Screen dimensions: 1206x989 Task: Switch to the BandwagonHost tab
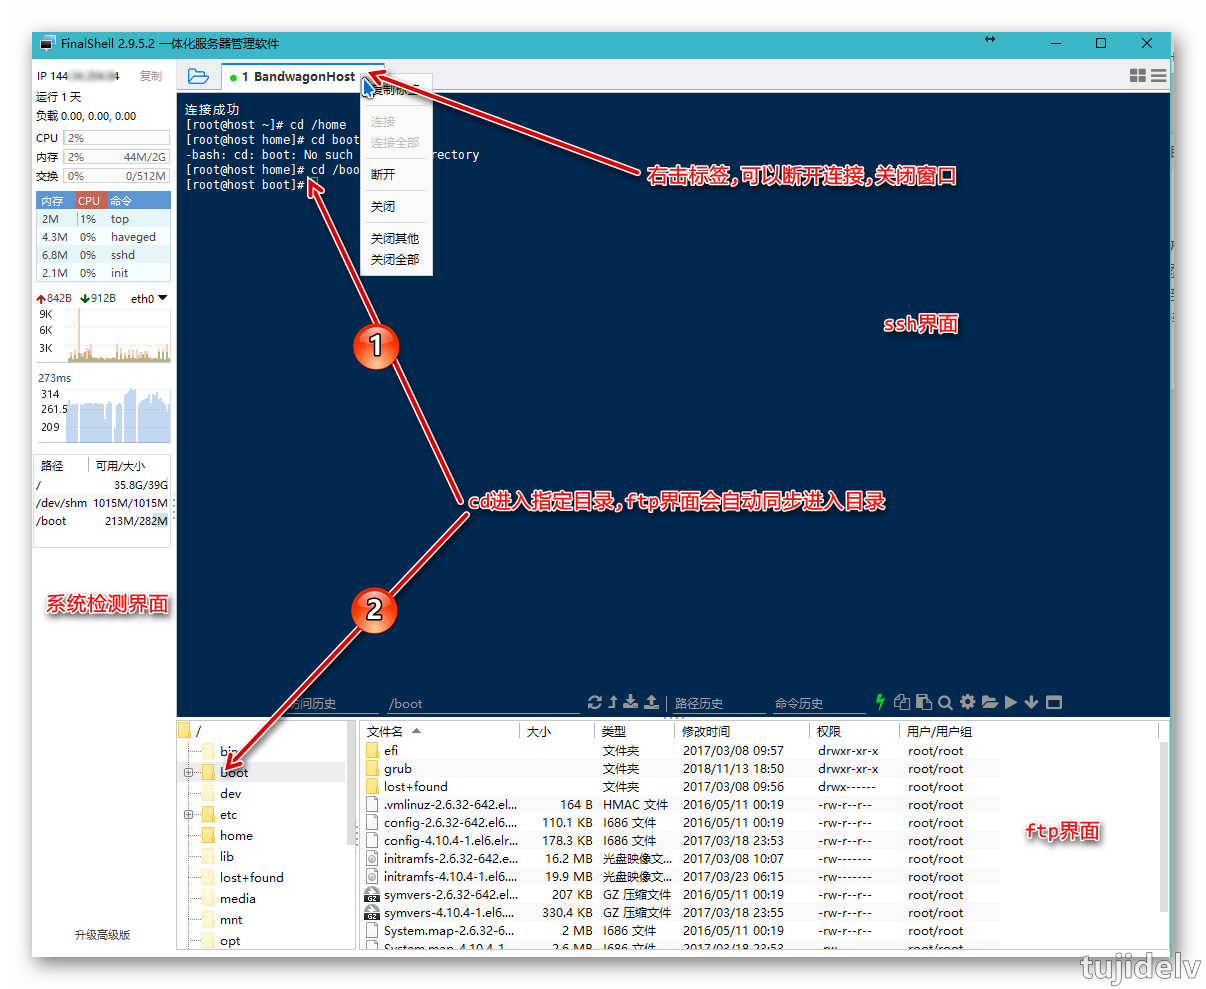(x=297, y=76)
